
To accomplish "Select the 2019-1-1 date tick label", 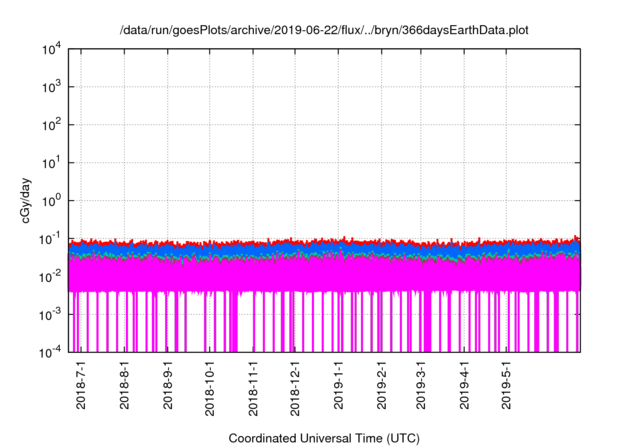I will (338, 385).
